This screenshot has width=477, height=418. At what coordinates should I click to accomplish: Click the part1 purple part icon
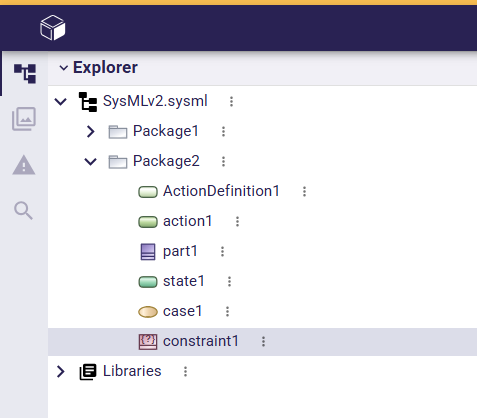click(x=148, y=252)
